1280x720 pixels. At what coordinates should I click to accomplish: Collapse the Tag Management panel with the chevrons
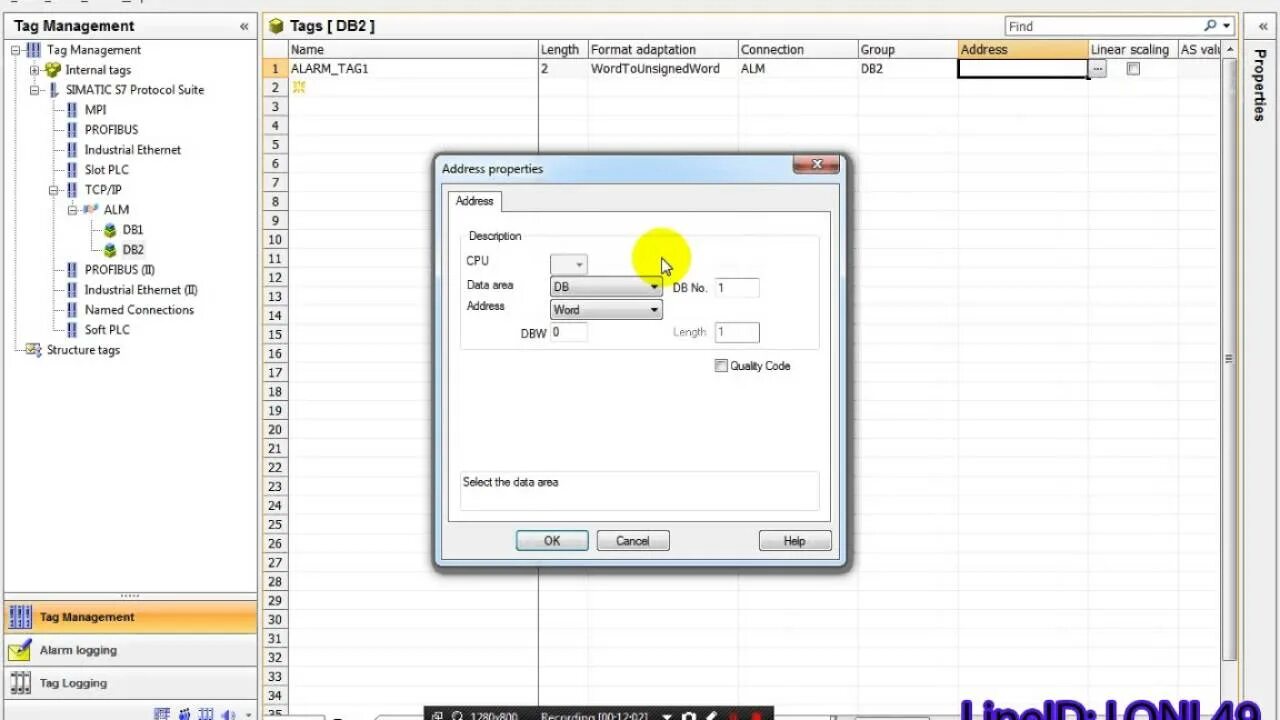pos(244,27)
